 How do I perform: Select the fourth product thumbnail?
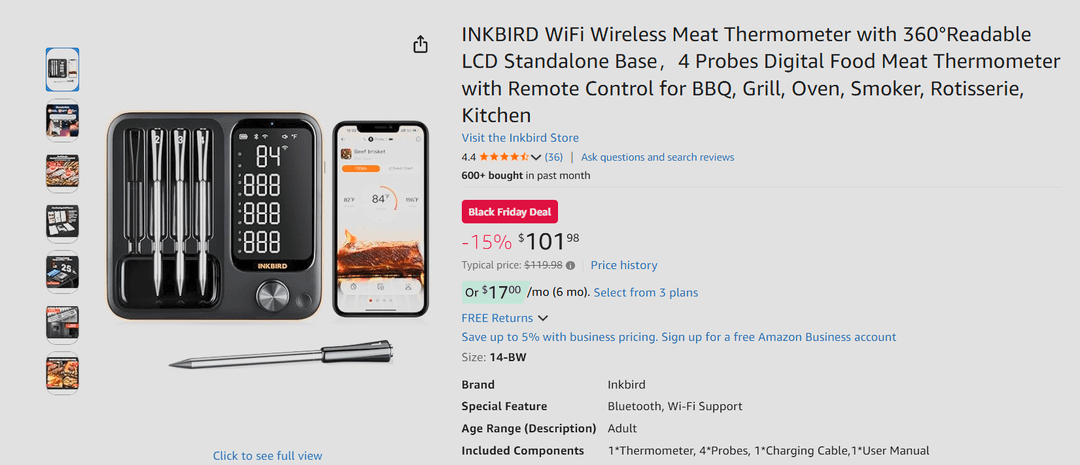[62, 222]
